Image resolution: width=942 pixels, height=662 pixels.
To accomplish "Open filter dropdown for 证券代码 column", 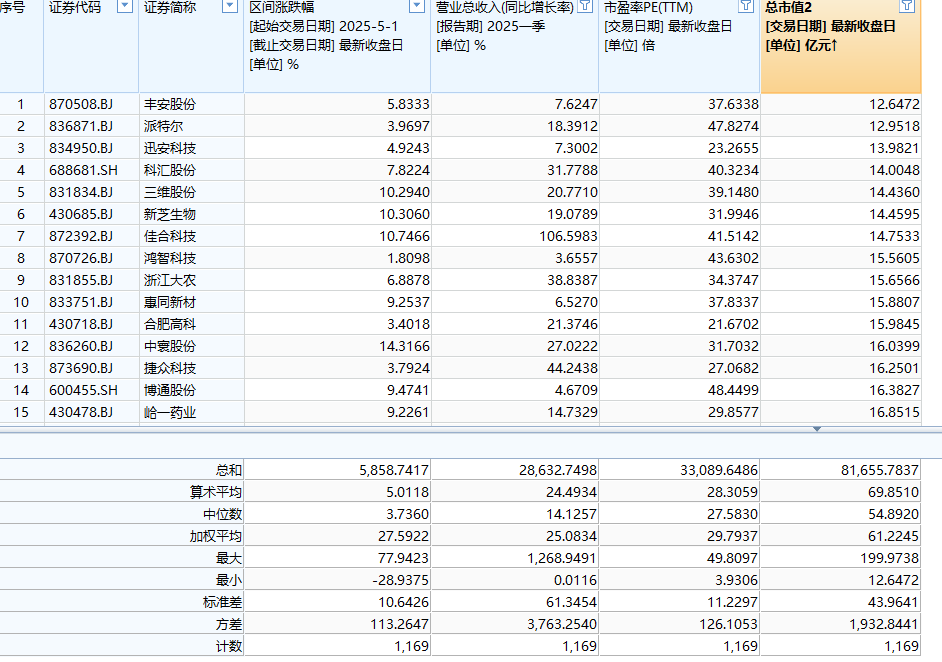I will pos(124,7).
